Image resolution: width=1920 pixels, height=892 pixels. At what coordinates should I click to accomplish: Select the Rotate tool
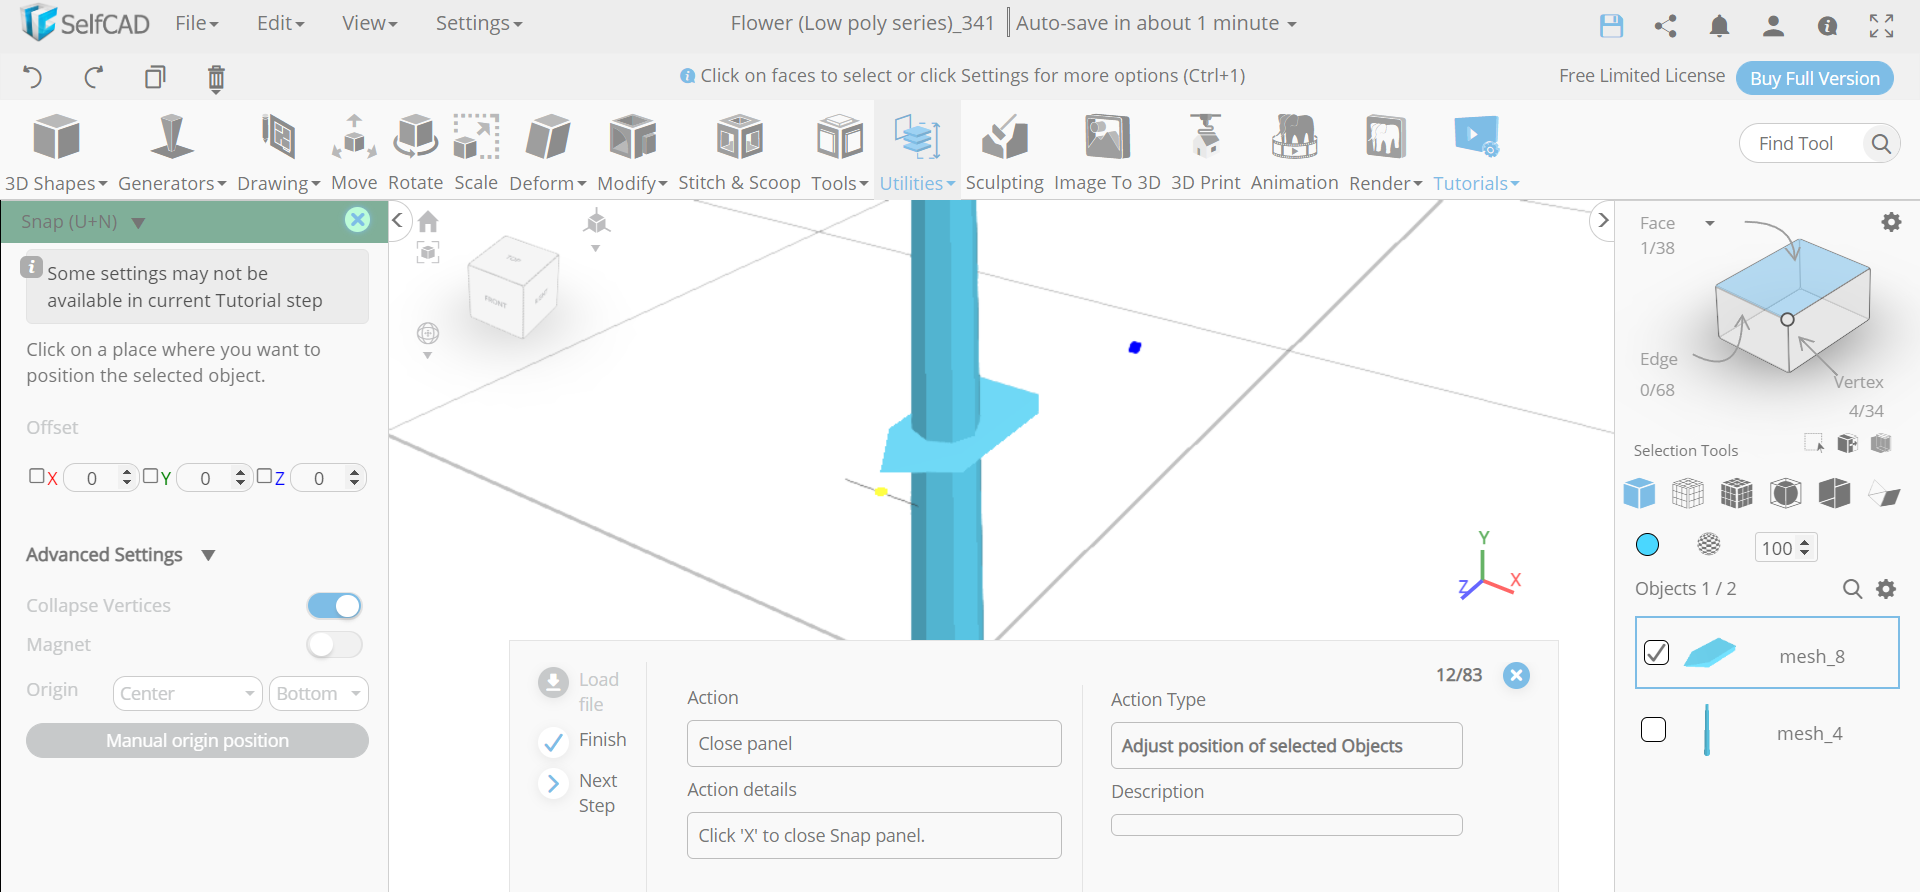click(415, 152)
